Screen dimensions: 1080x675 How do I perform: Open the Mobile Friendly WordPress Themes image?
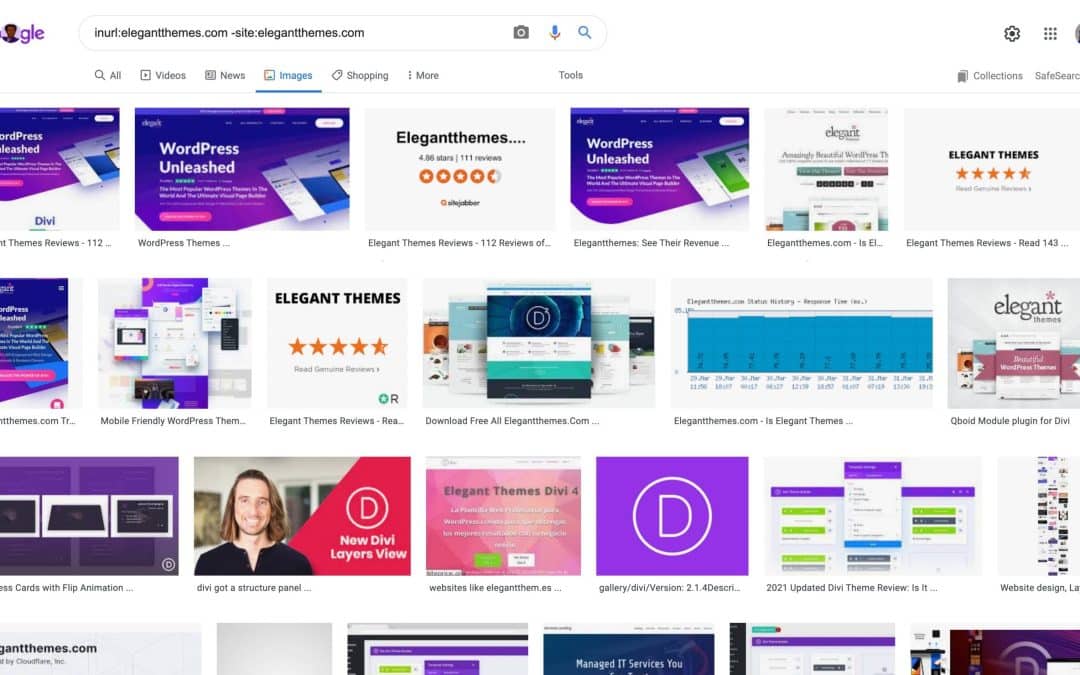(175, 343)
